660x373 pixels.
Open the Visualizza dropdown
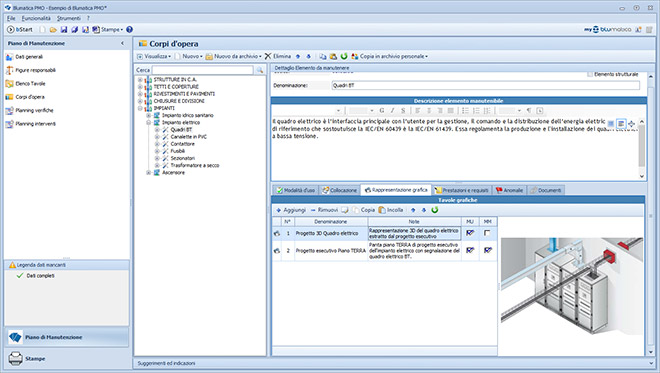[x=154, y=56]
